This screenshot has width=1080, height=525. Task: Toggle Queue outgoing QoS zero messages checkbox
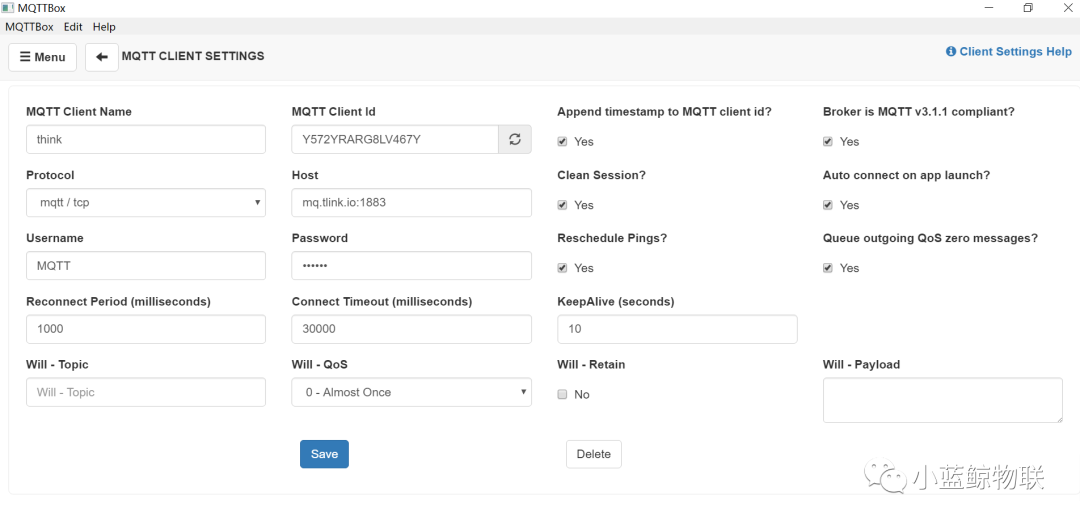828,268
